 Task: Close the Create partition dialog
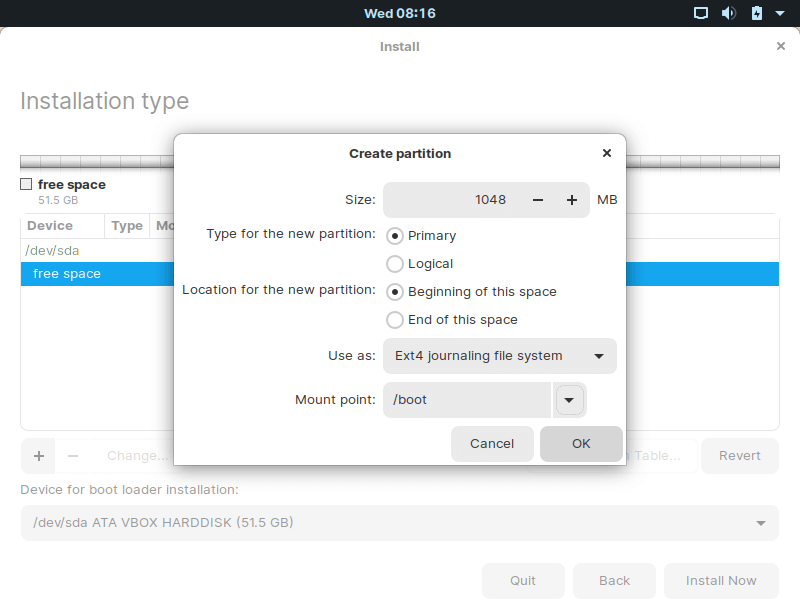[607, 153]
